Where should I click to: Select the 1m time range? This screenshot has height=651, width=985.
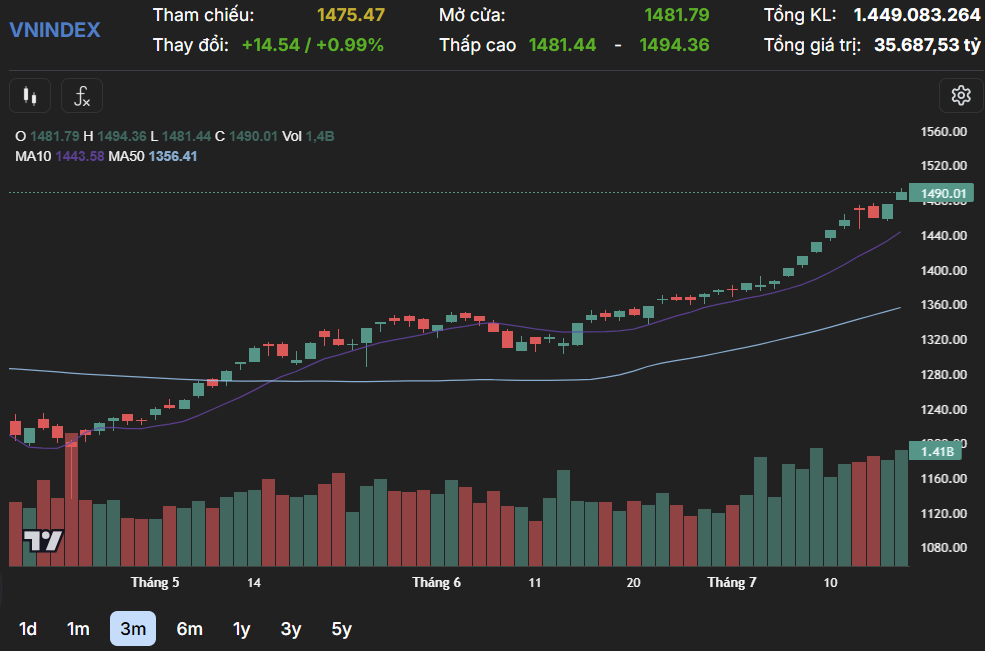coord(78,629)
